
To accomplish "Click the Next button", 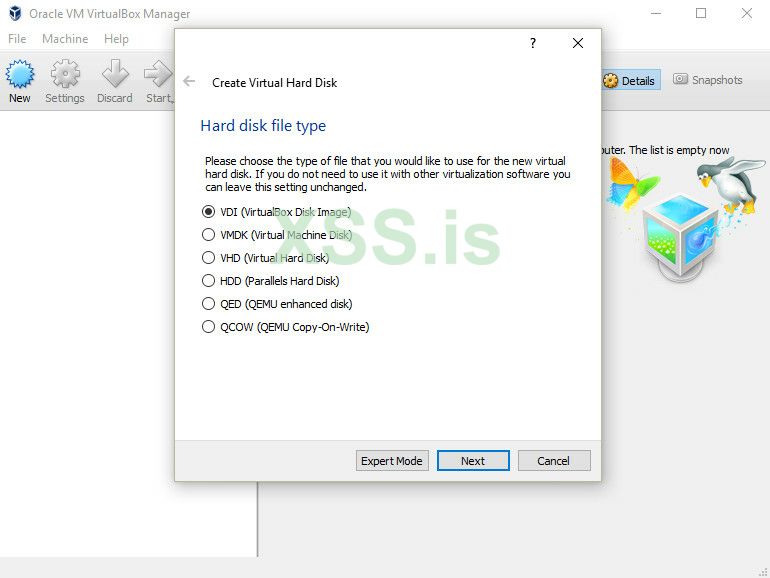I will [x=473, y=461].
